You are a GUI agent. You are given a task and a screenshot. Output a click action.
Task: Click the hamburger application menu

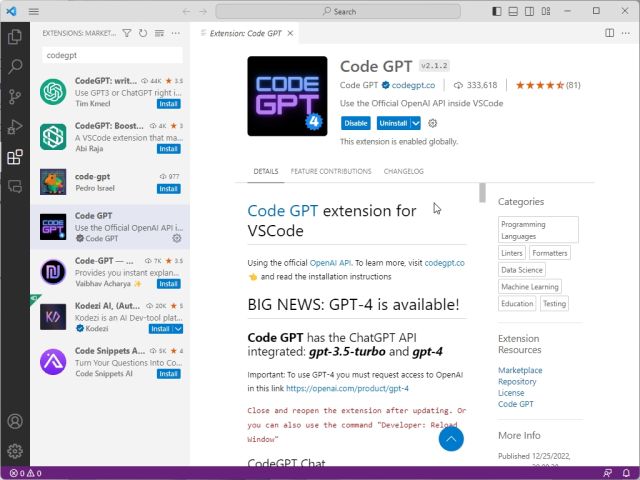pyautogui.click(x=34, y=11)
